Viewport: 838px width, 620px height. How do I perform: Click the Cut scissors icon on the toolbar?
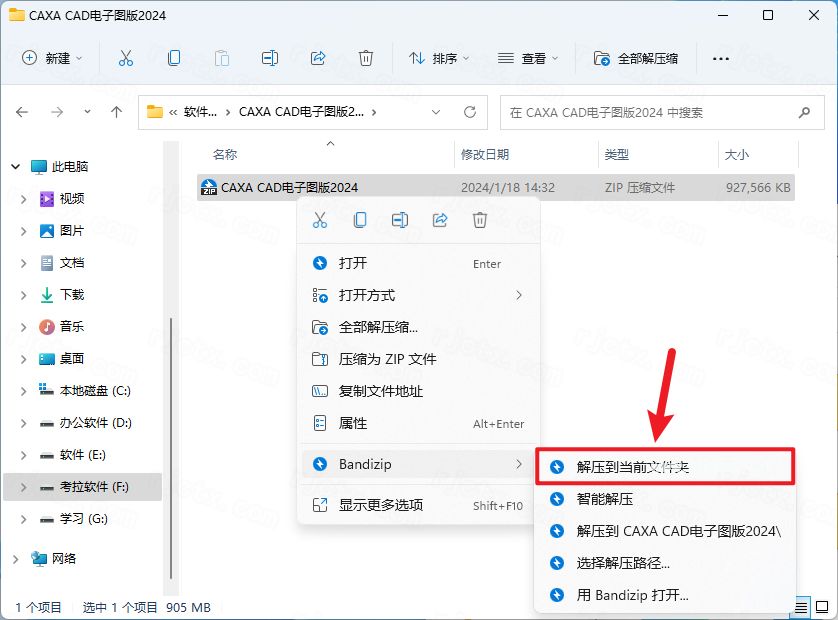[126, 58]
